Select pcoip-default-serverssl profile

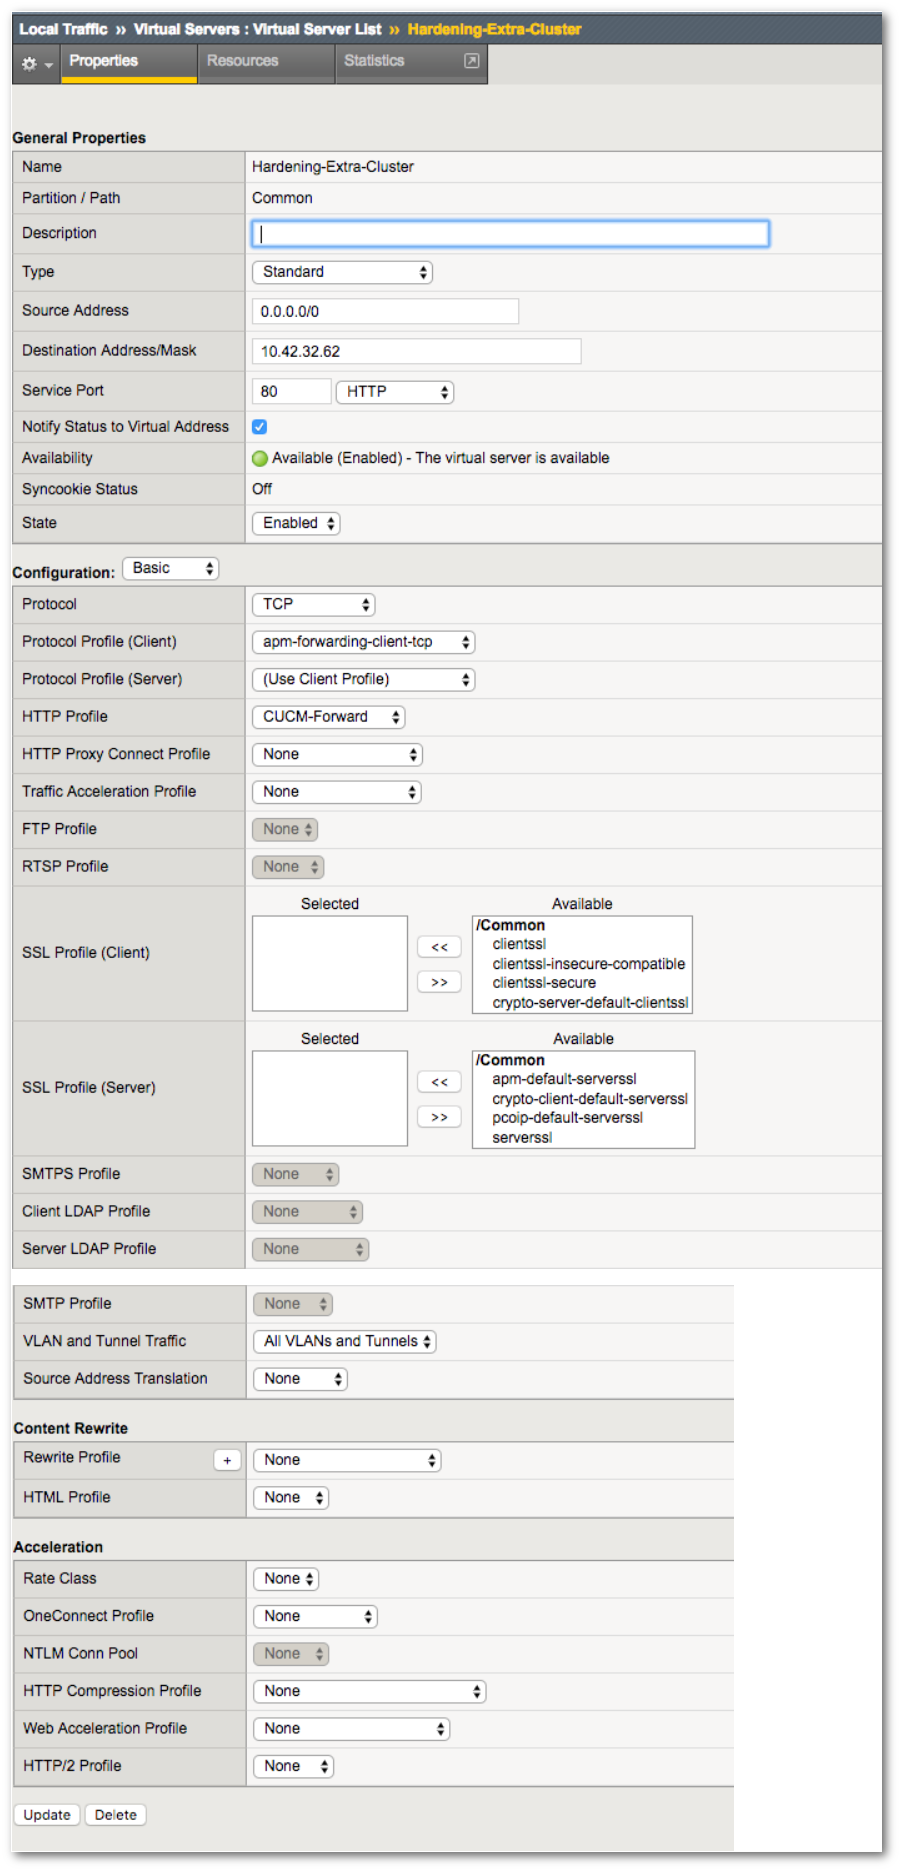tap(567, 1118)
